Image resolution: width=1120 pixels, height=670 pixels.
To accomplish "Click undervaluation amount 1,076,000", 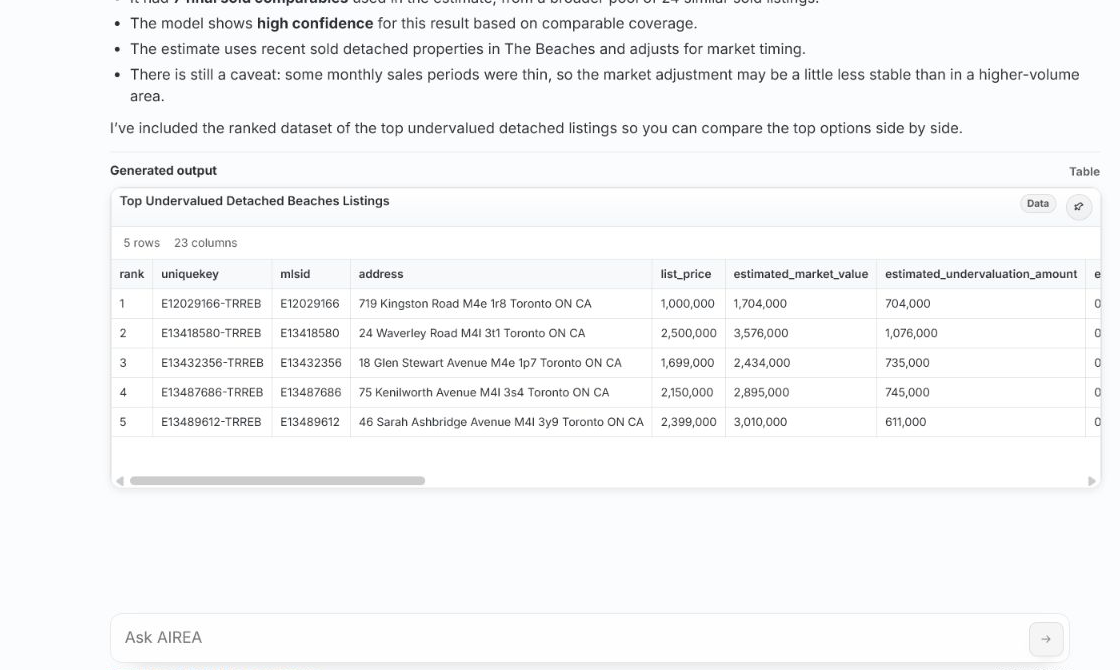I will (x=981, y=333).
